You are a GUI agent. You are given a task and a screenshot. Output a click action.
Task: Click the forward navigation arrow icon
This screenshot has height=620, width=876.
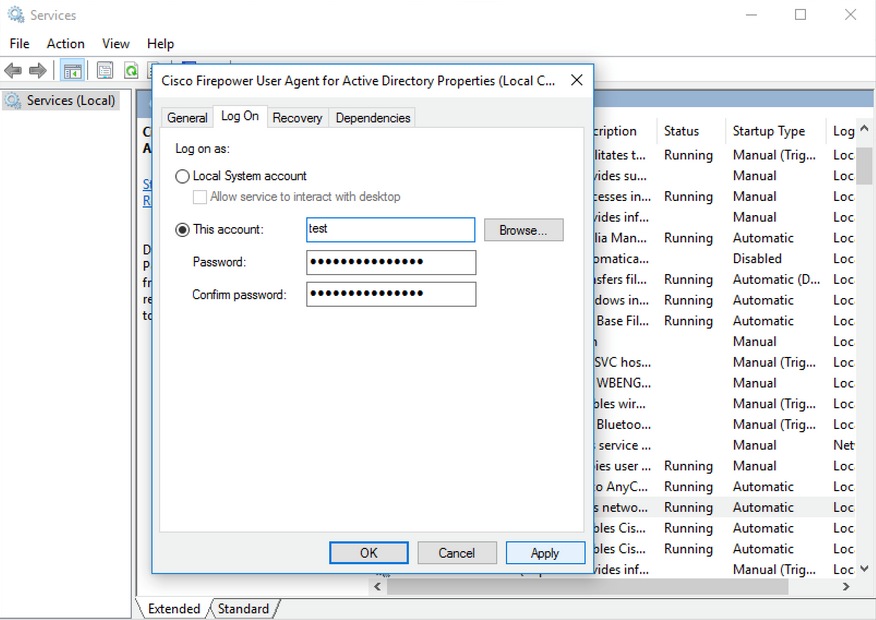coord(36,70)
